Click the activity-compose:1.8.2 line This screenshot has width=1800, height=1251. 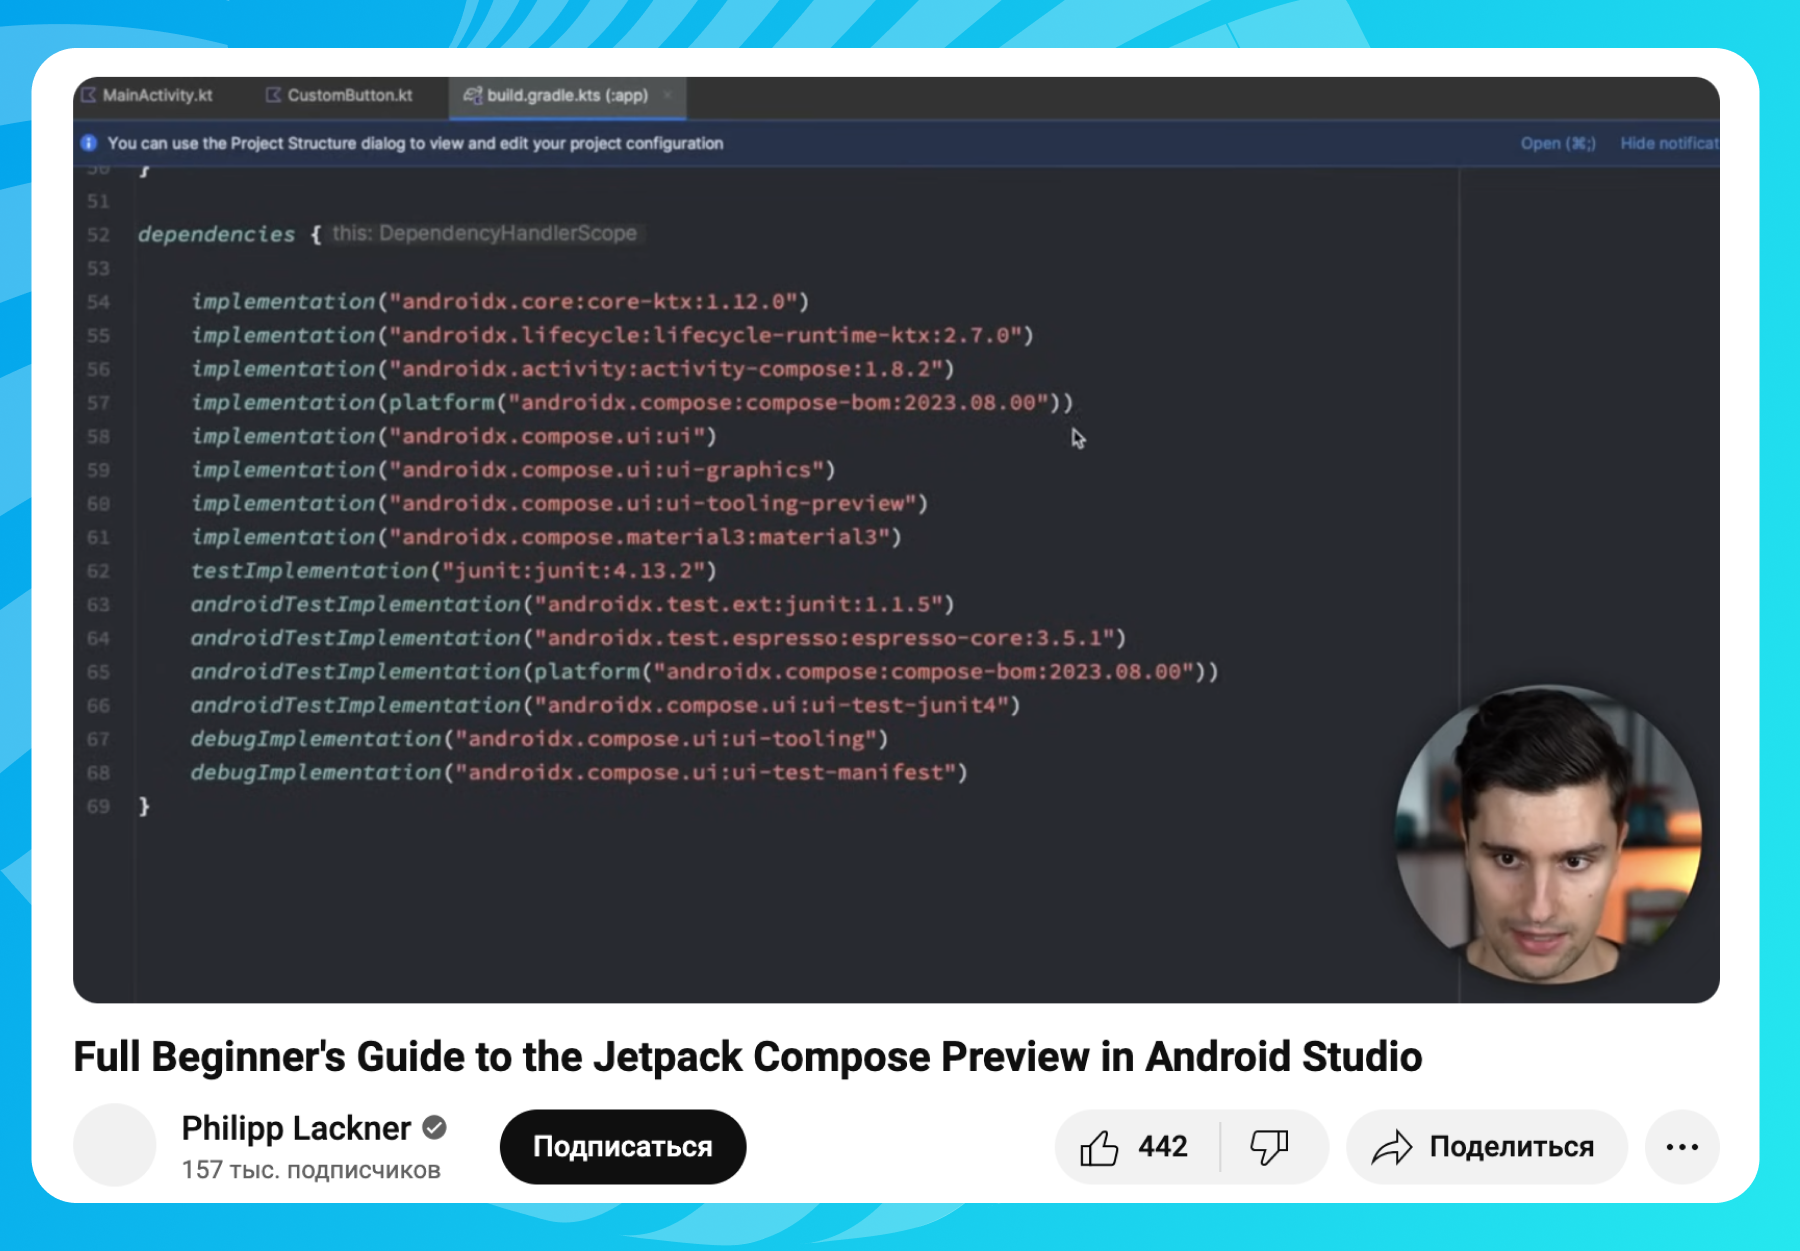point(573,369)
